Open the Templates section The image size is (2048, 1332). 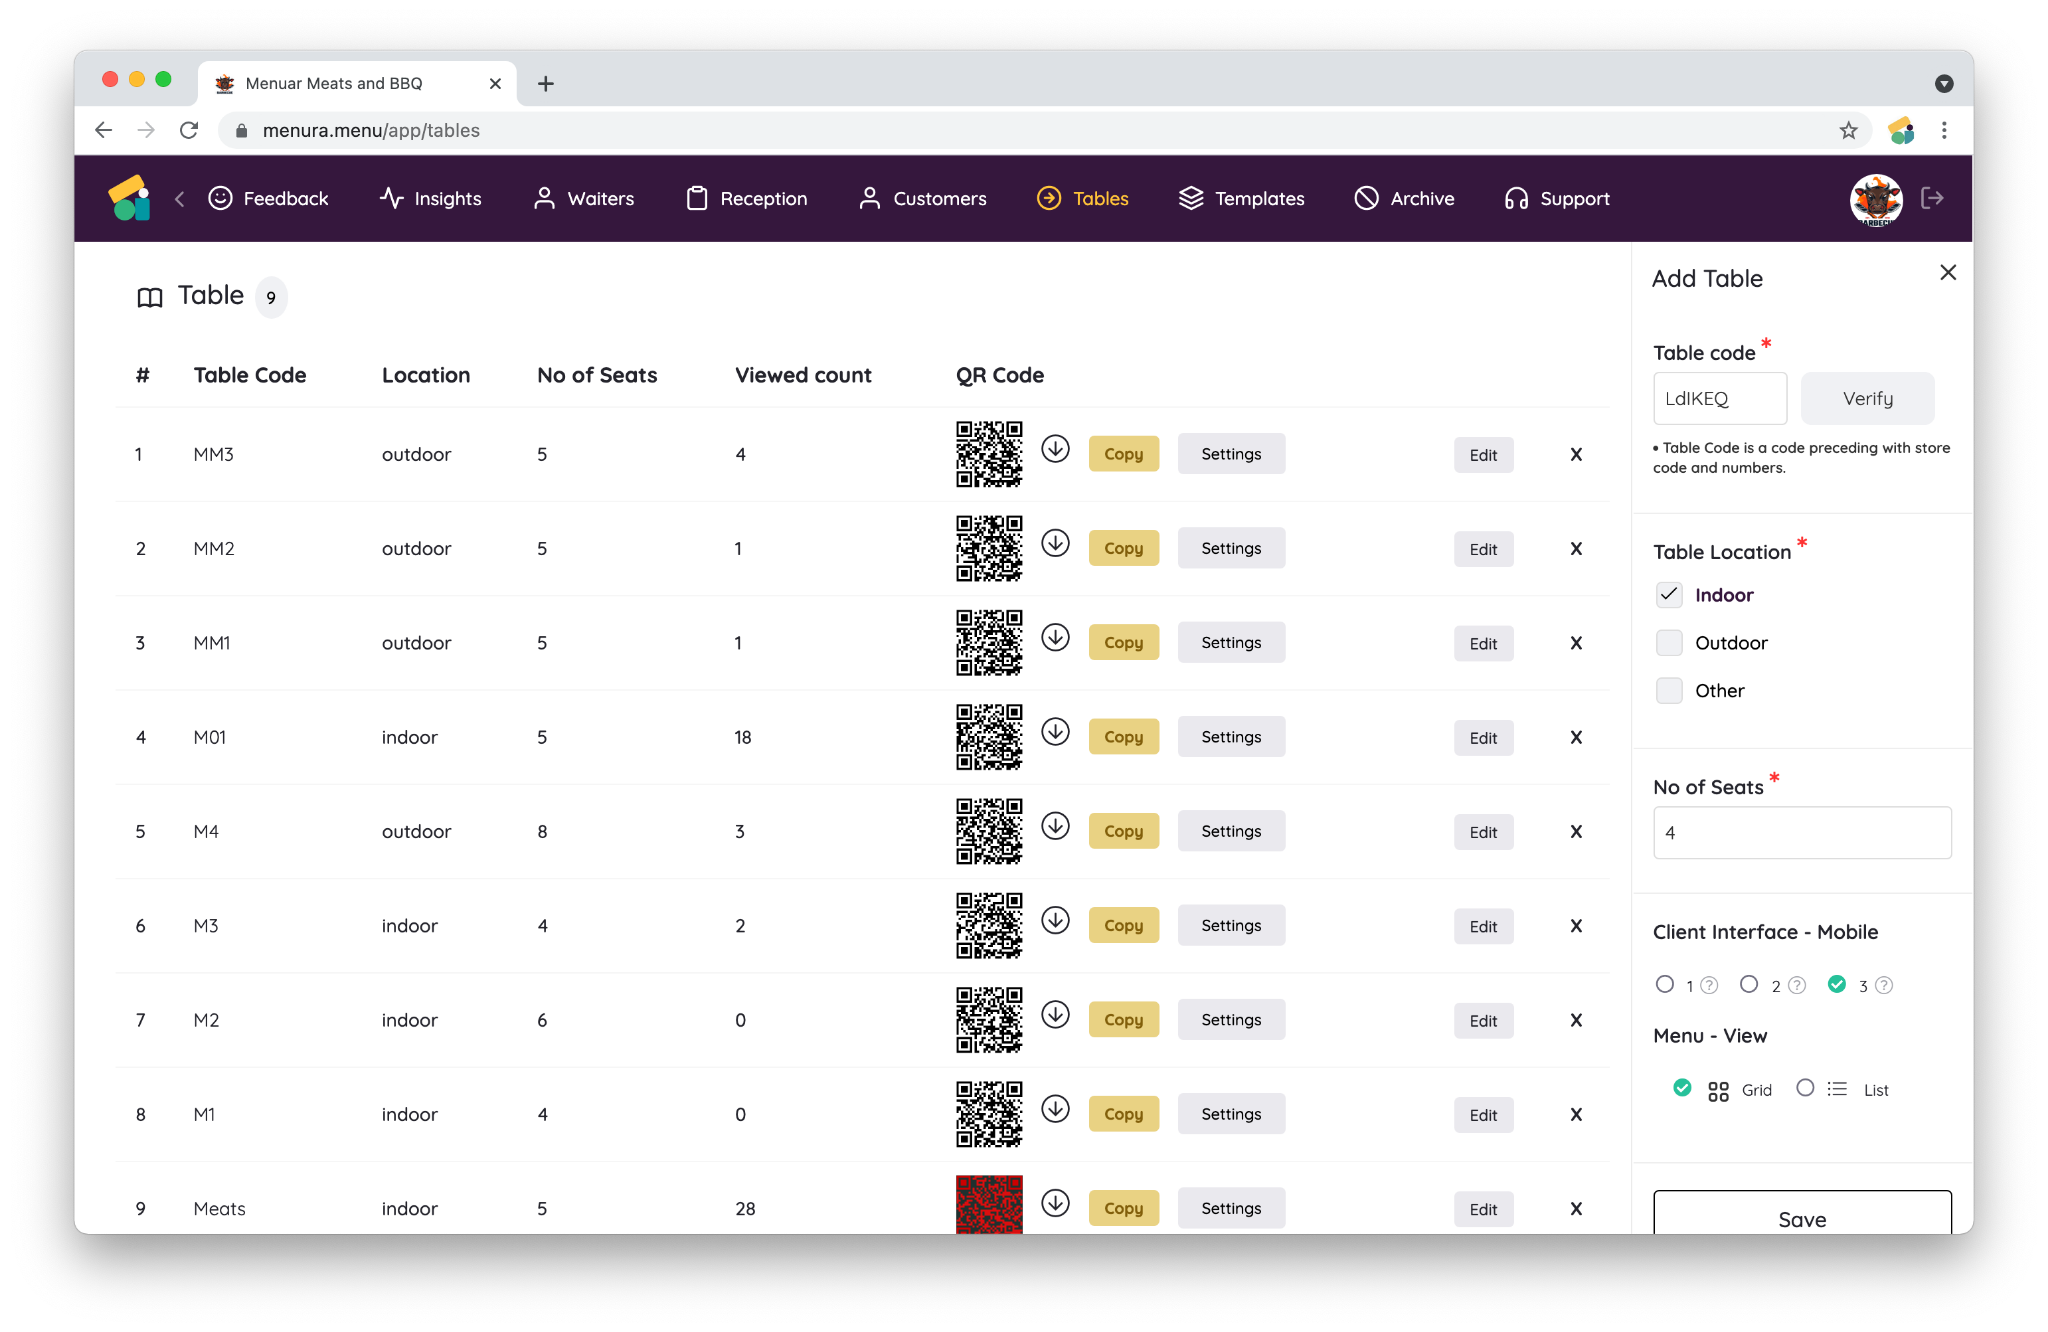point(1241,199)
